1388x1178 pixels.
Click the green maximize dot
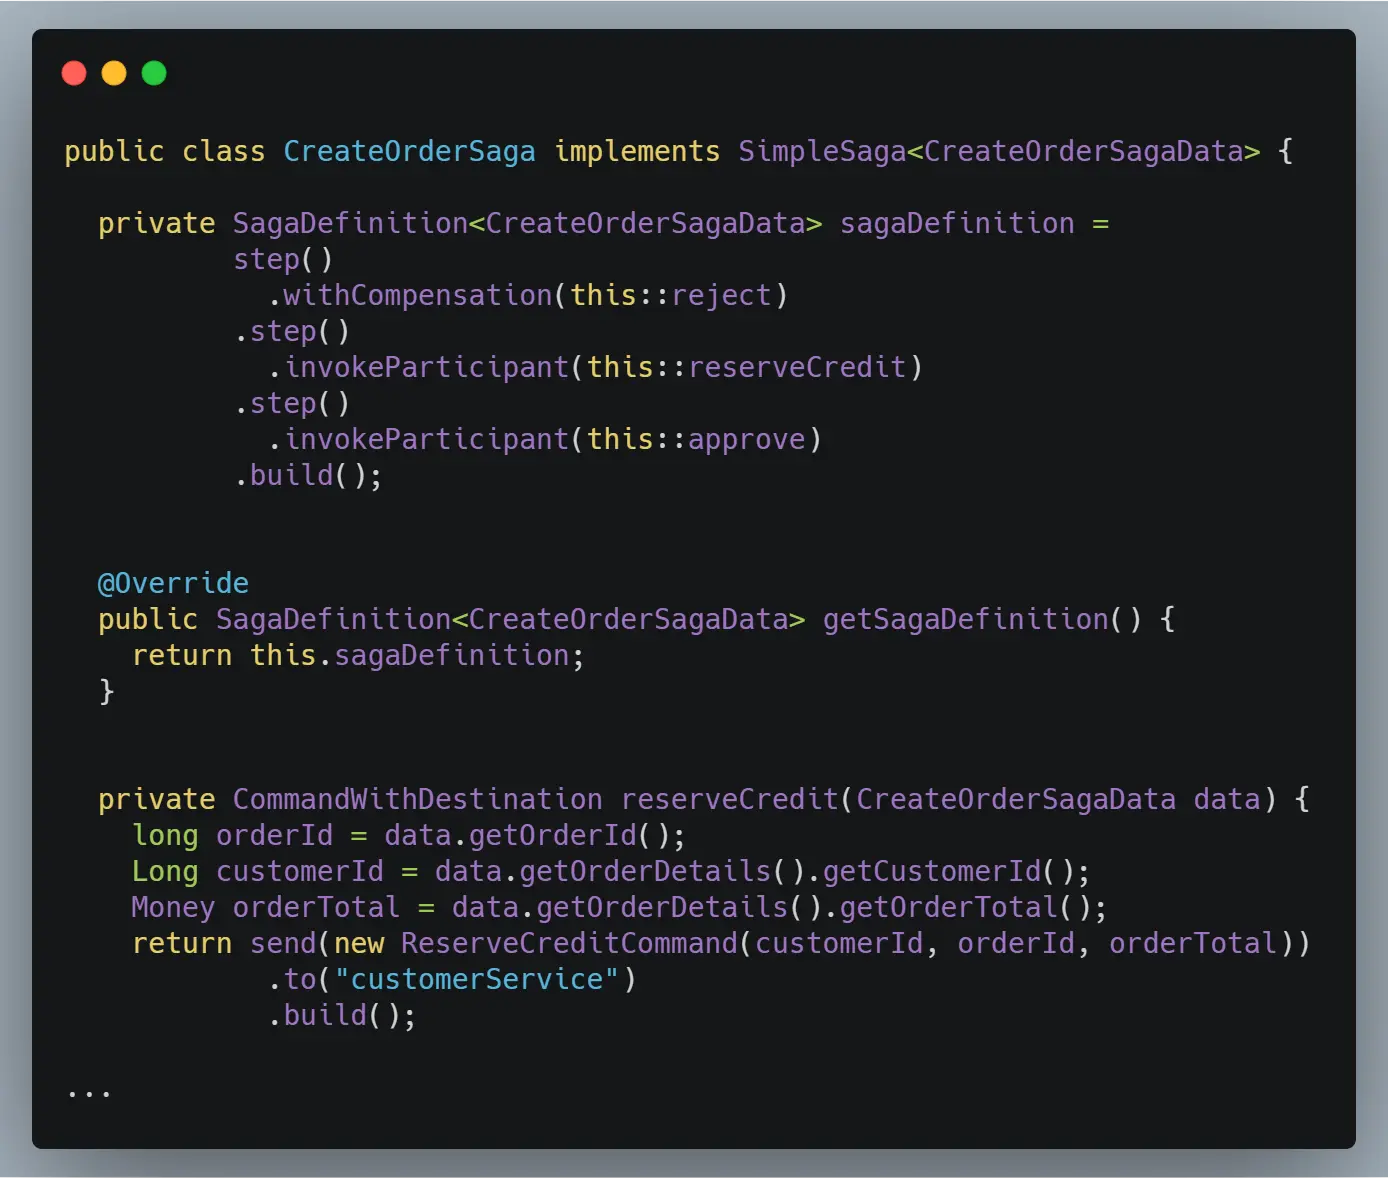point(154,73)
